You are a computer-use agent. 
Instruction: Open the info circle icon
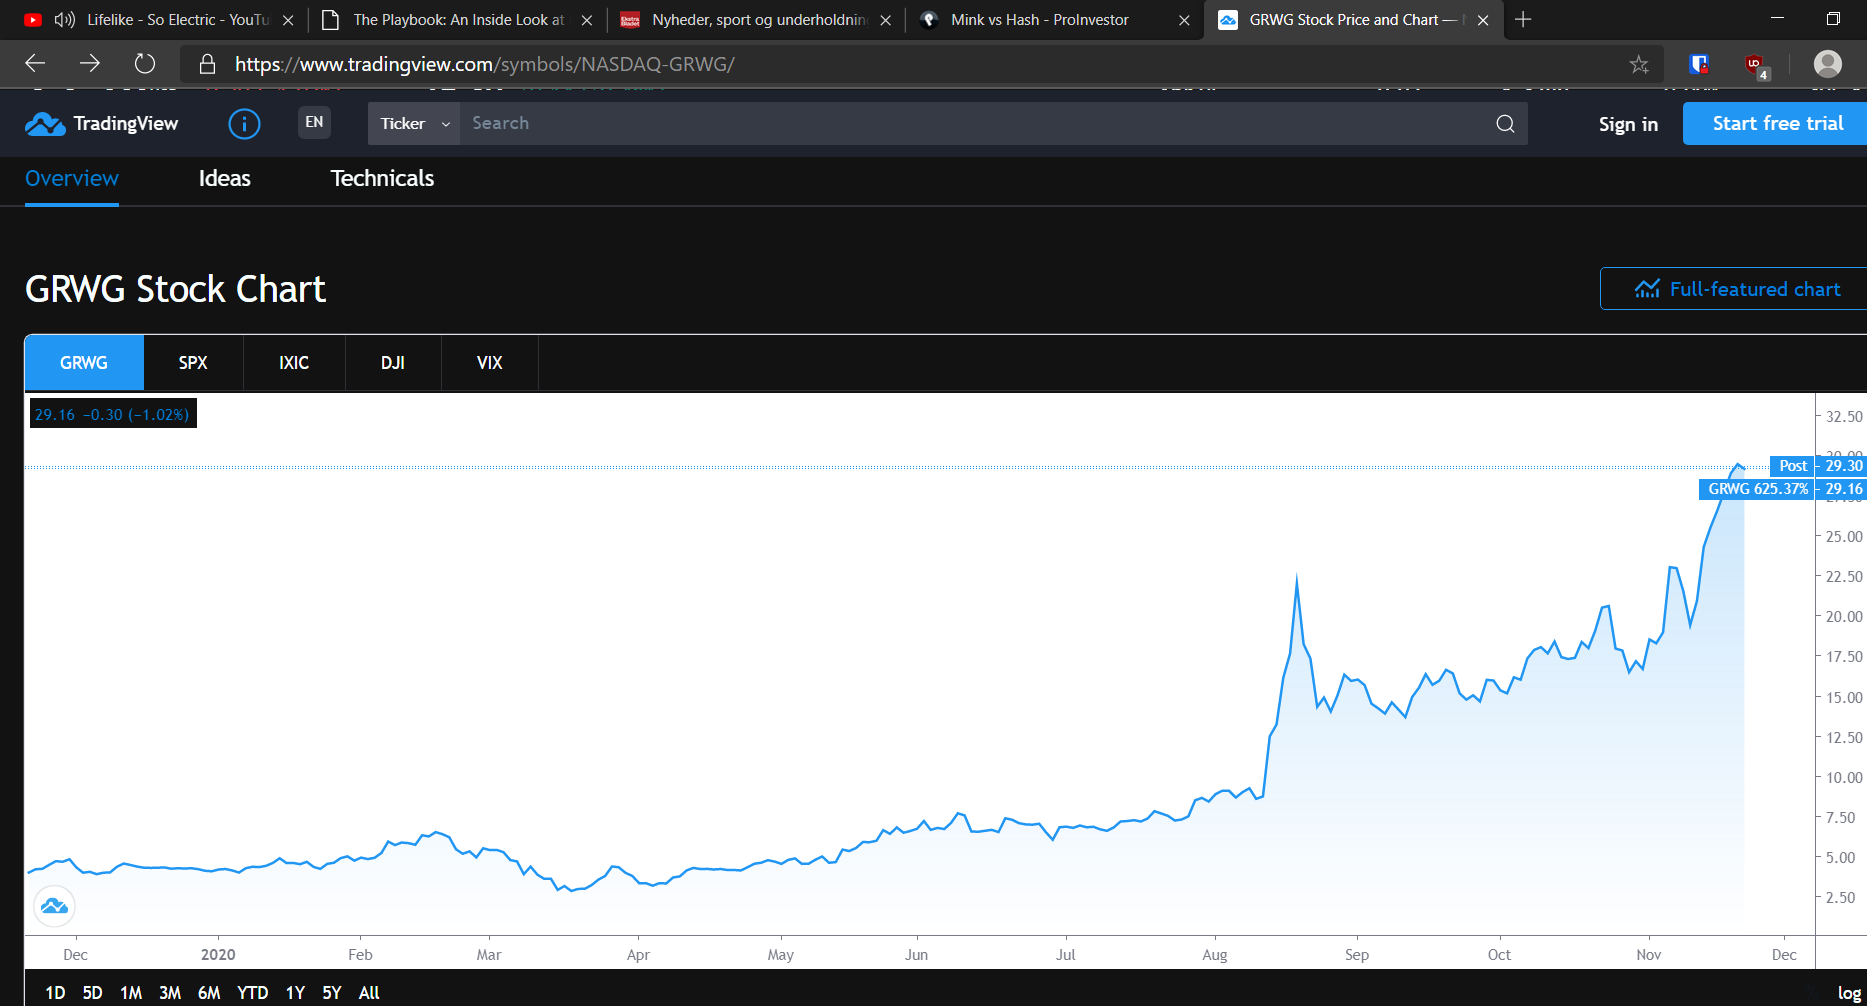pyautogui.click(x=244, y=124)
